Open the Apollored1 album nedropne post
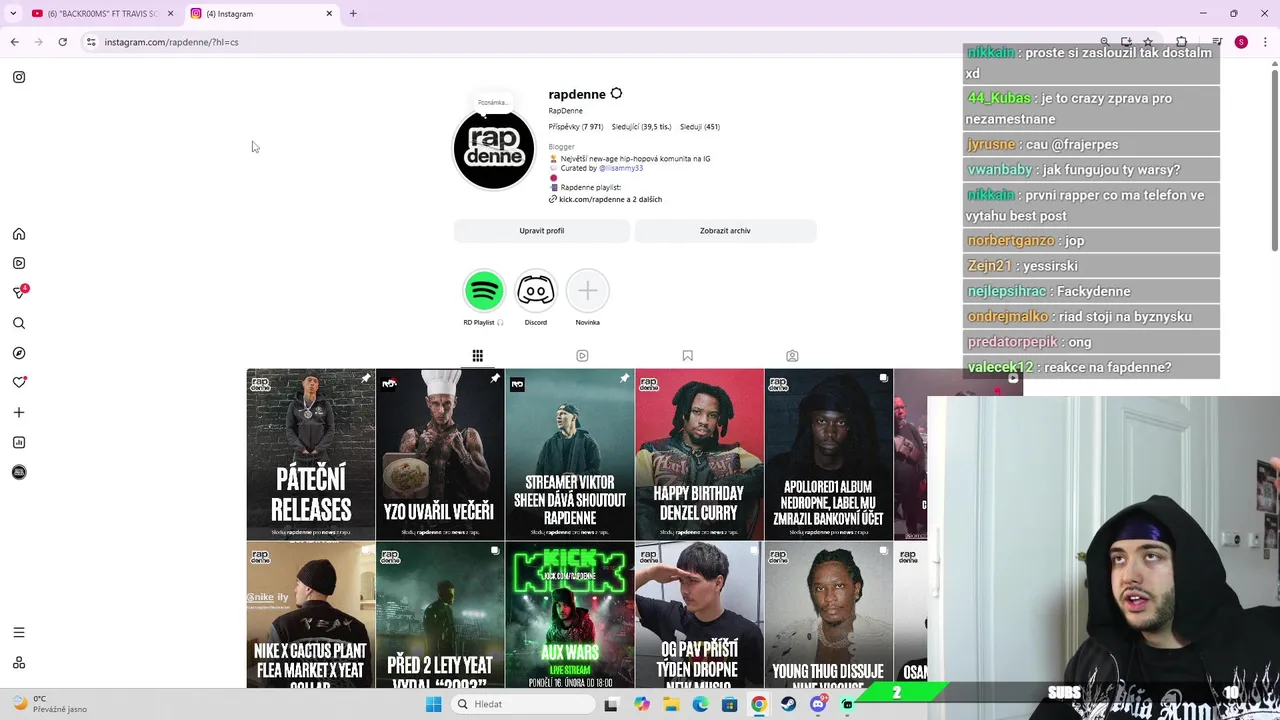Viewport: 1280px width, 720px height. (x=829, y=454)
